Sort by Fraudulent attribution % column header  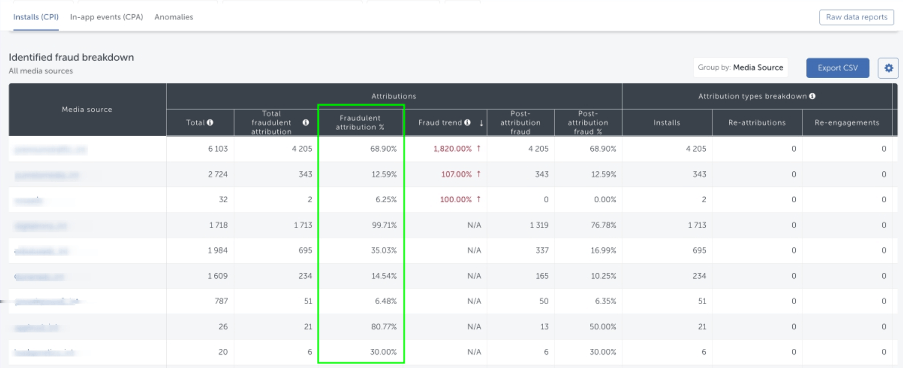(361, 122)
